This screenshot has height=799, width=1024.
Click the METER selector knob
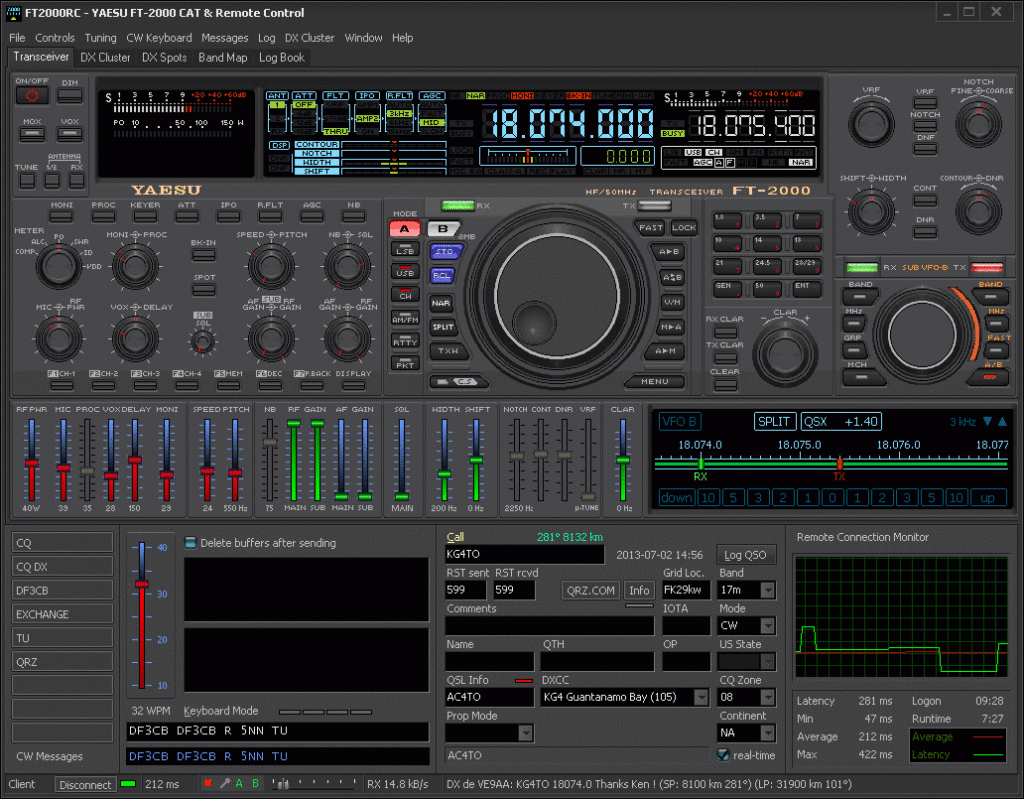tap(59, 267)
